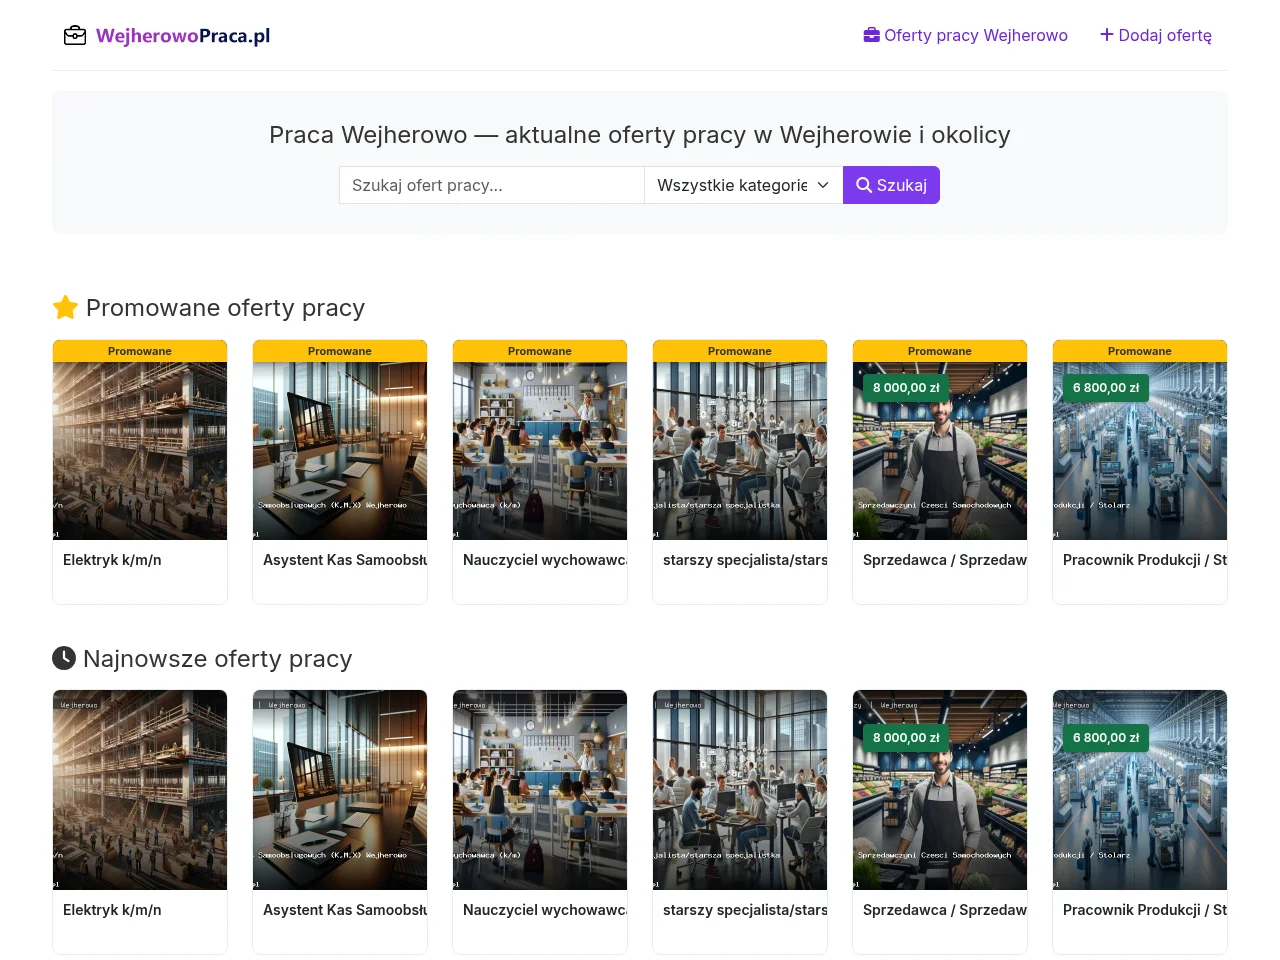The width and height of the screenshot is (1280, 960).
Task: Select the starszy specjalista title under Promowane
Action: [x=745, y=560]
